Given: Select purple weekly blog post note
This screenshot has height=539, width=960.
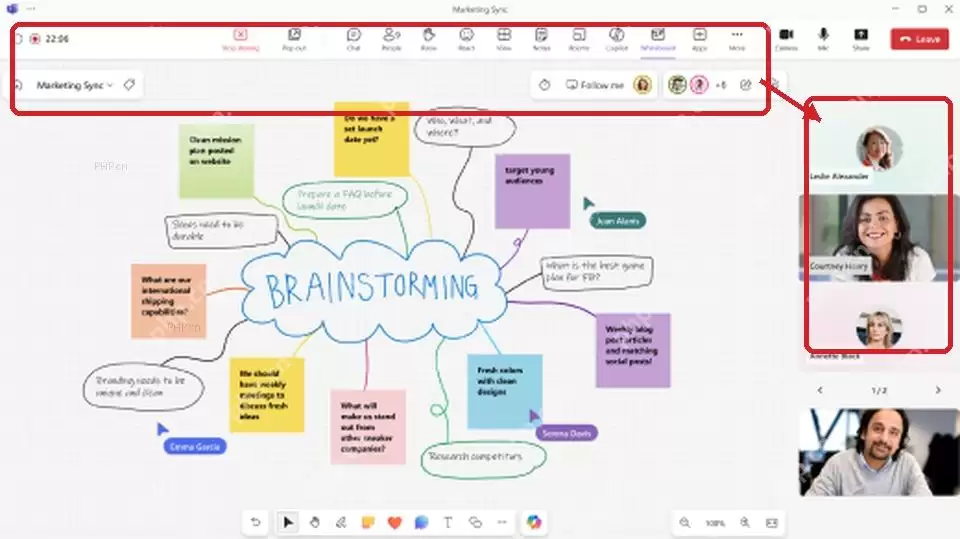Looking at the screenshot, I should [x=633, y=350].
